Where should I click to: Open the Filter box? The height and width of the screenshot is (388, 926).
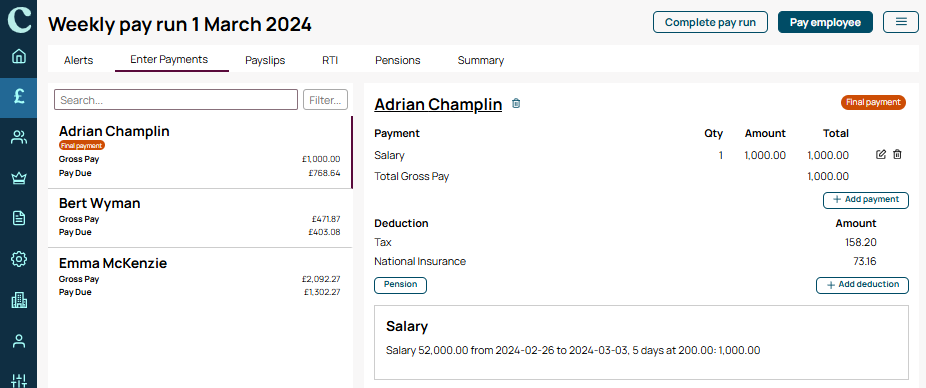(325, 100)
